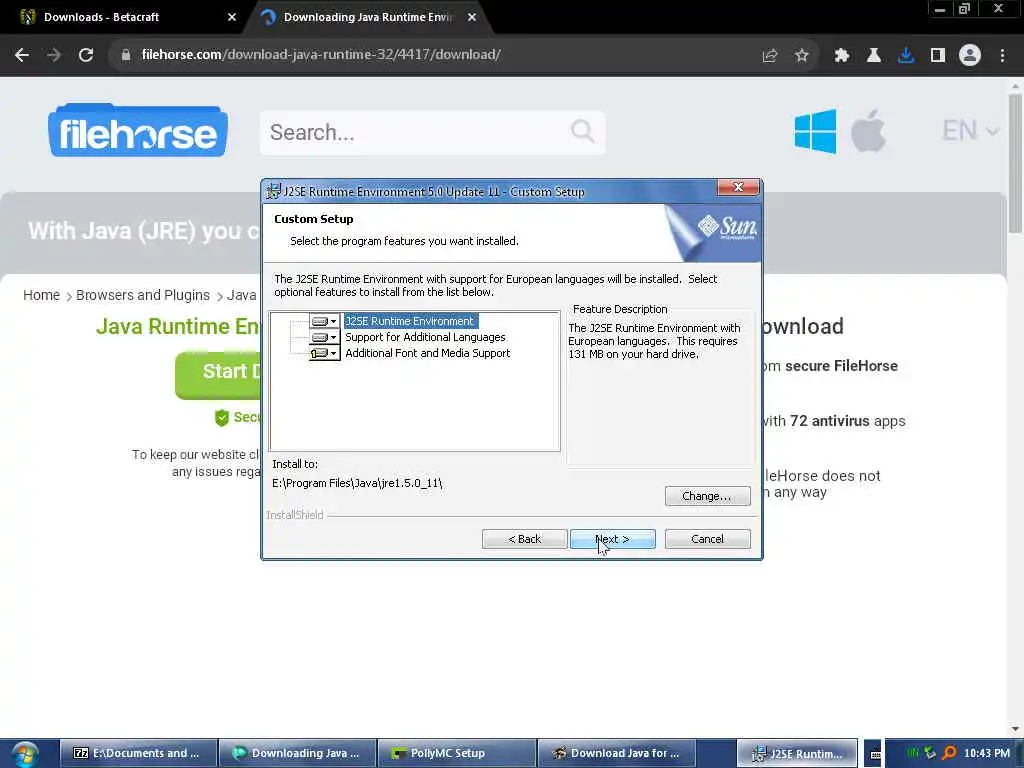Select J2SE Runtime Environment feature row
Screen dimensions: 1024x768
click(x=409, y=321)
